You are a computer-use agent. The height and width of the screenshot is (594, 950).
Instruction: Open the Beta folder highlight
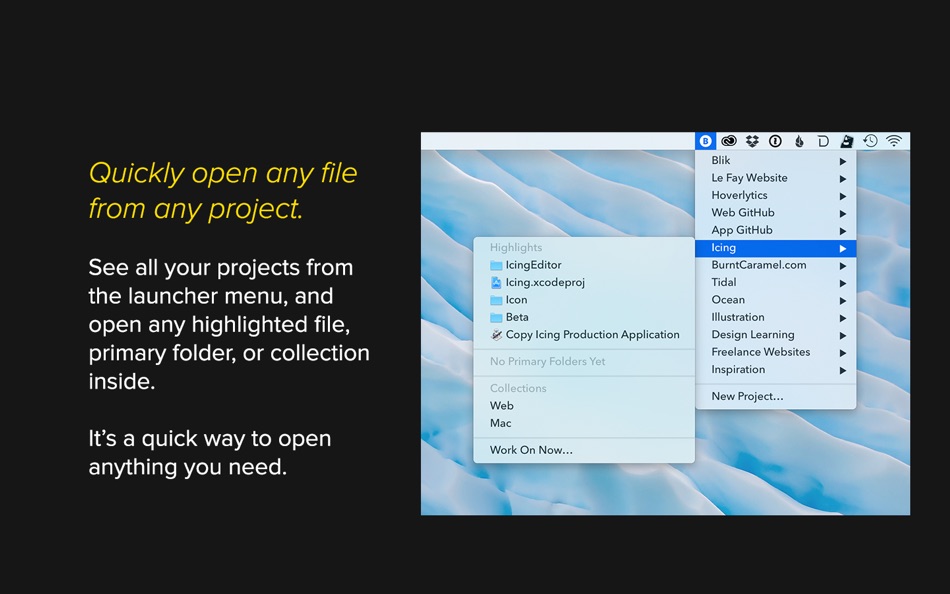click(584, 317)
